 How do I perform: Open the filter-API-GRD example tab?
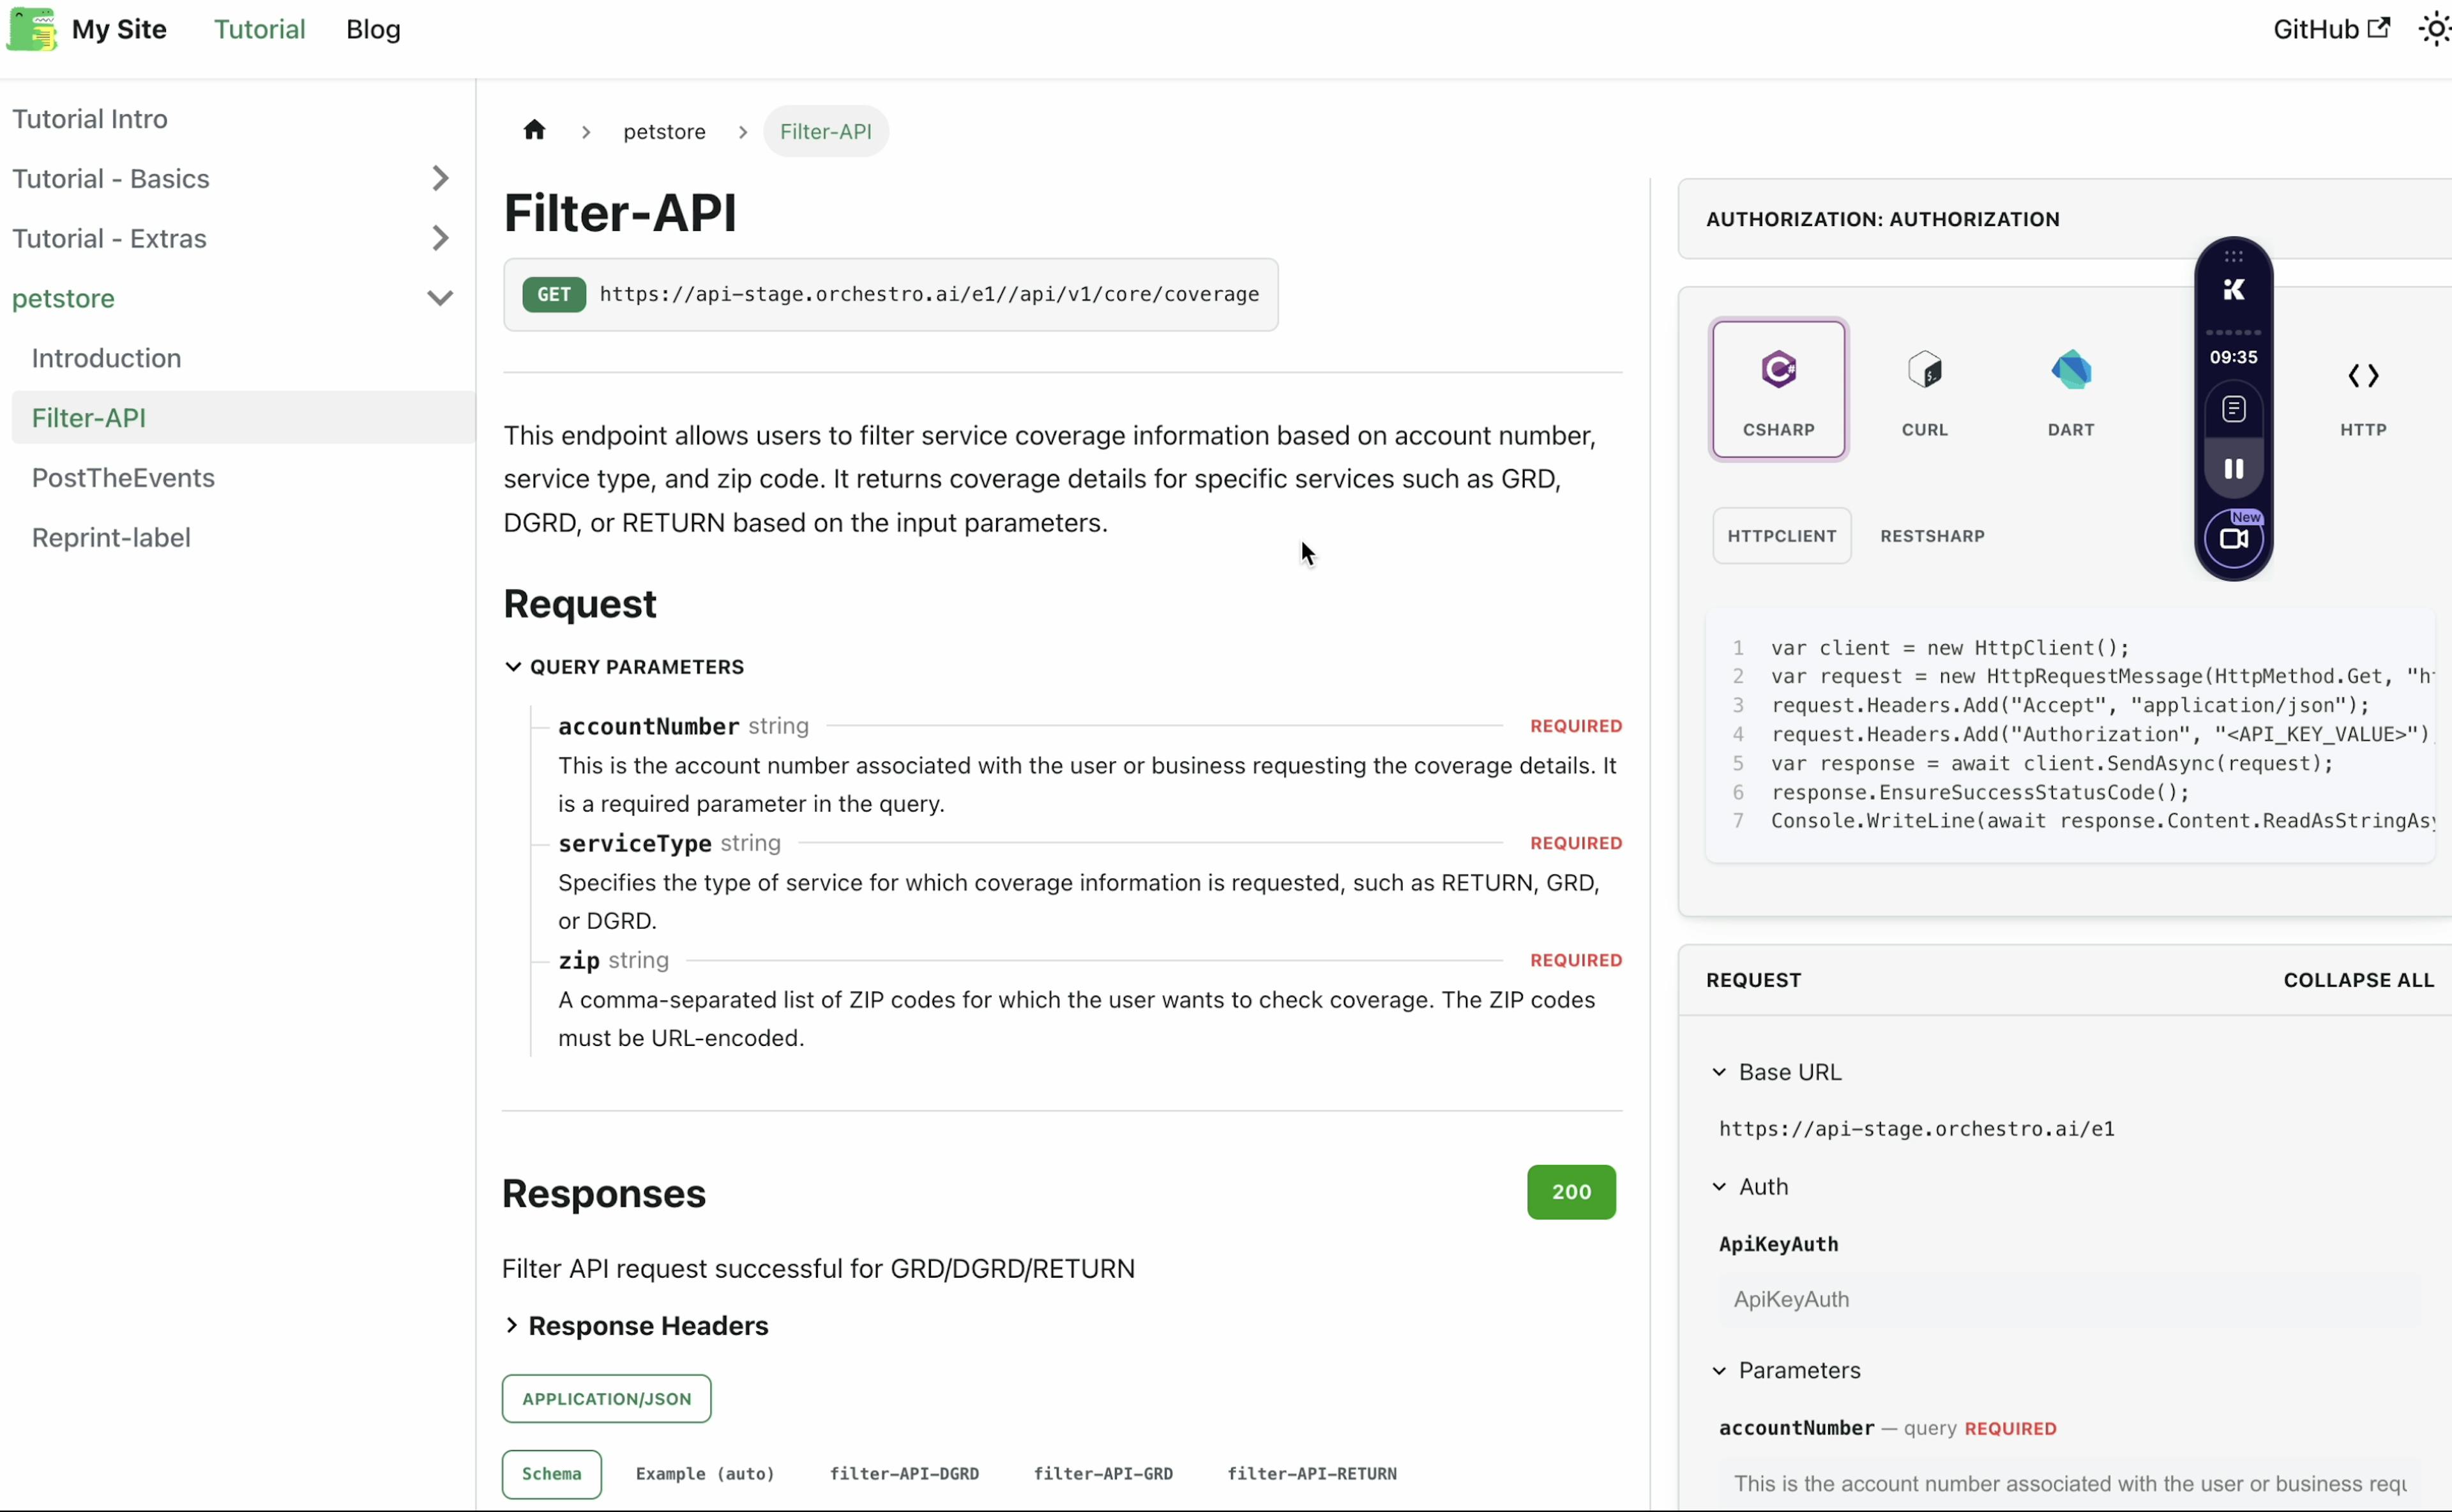[1103, 1473]
